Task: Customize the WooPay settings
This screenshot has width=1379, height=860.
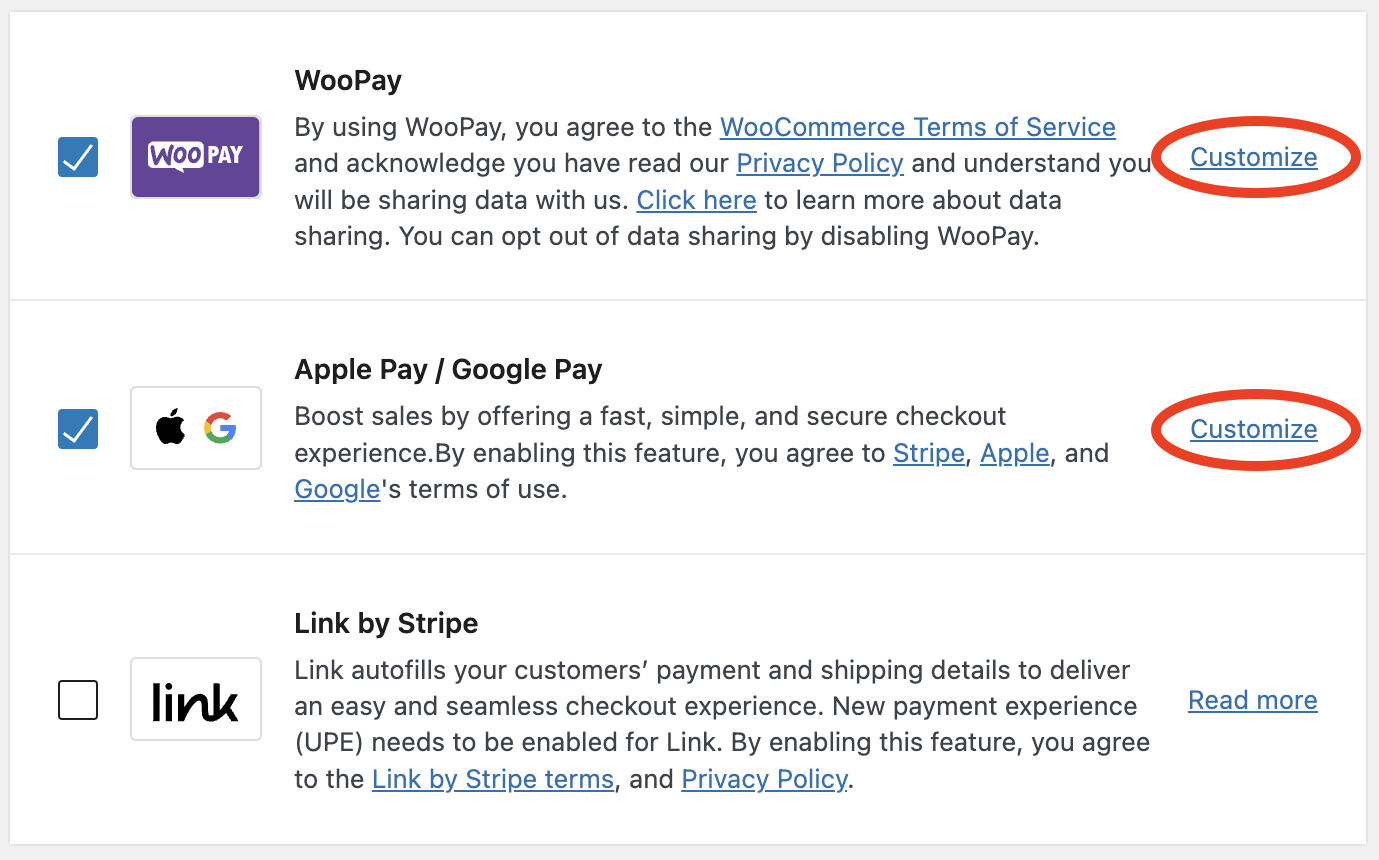Action: pyautogui.click(x=1253, y=157)
